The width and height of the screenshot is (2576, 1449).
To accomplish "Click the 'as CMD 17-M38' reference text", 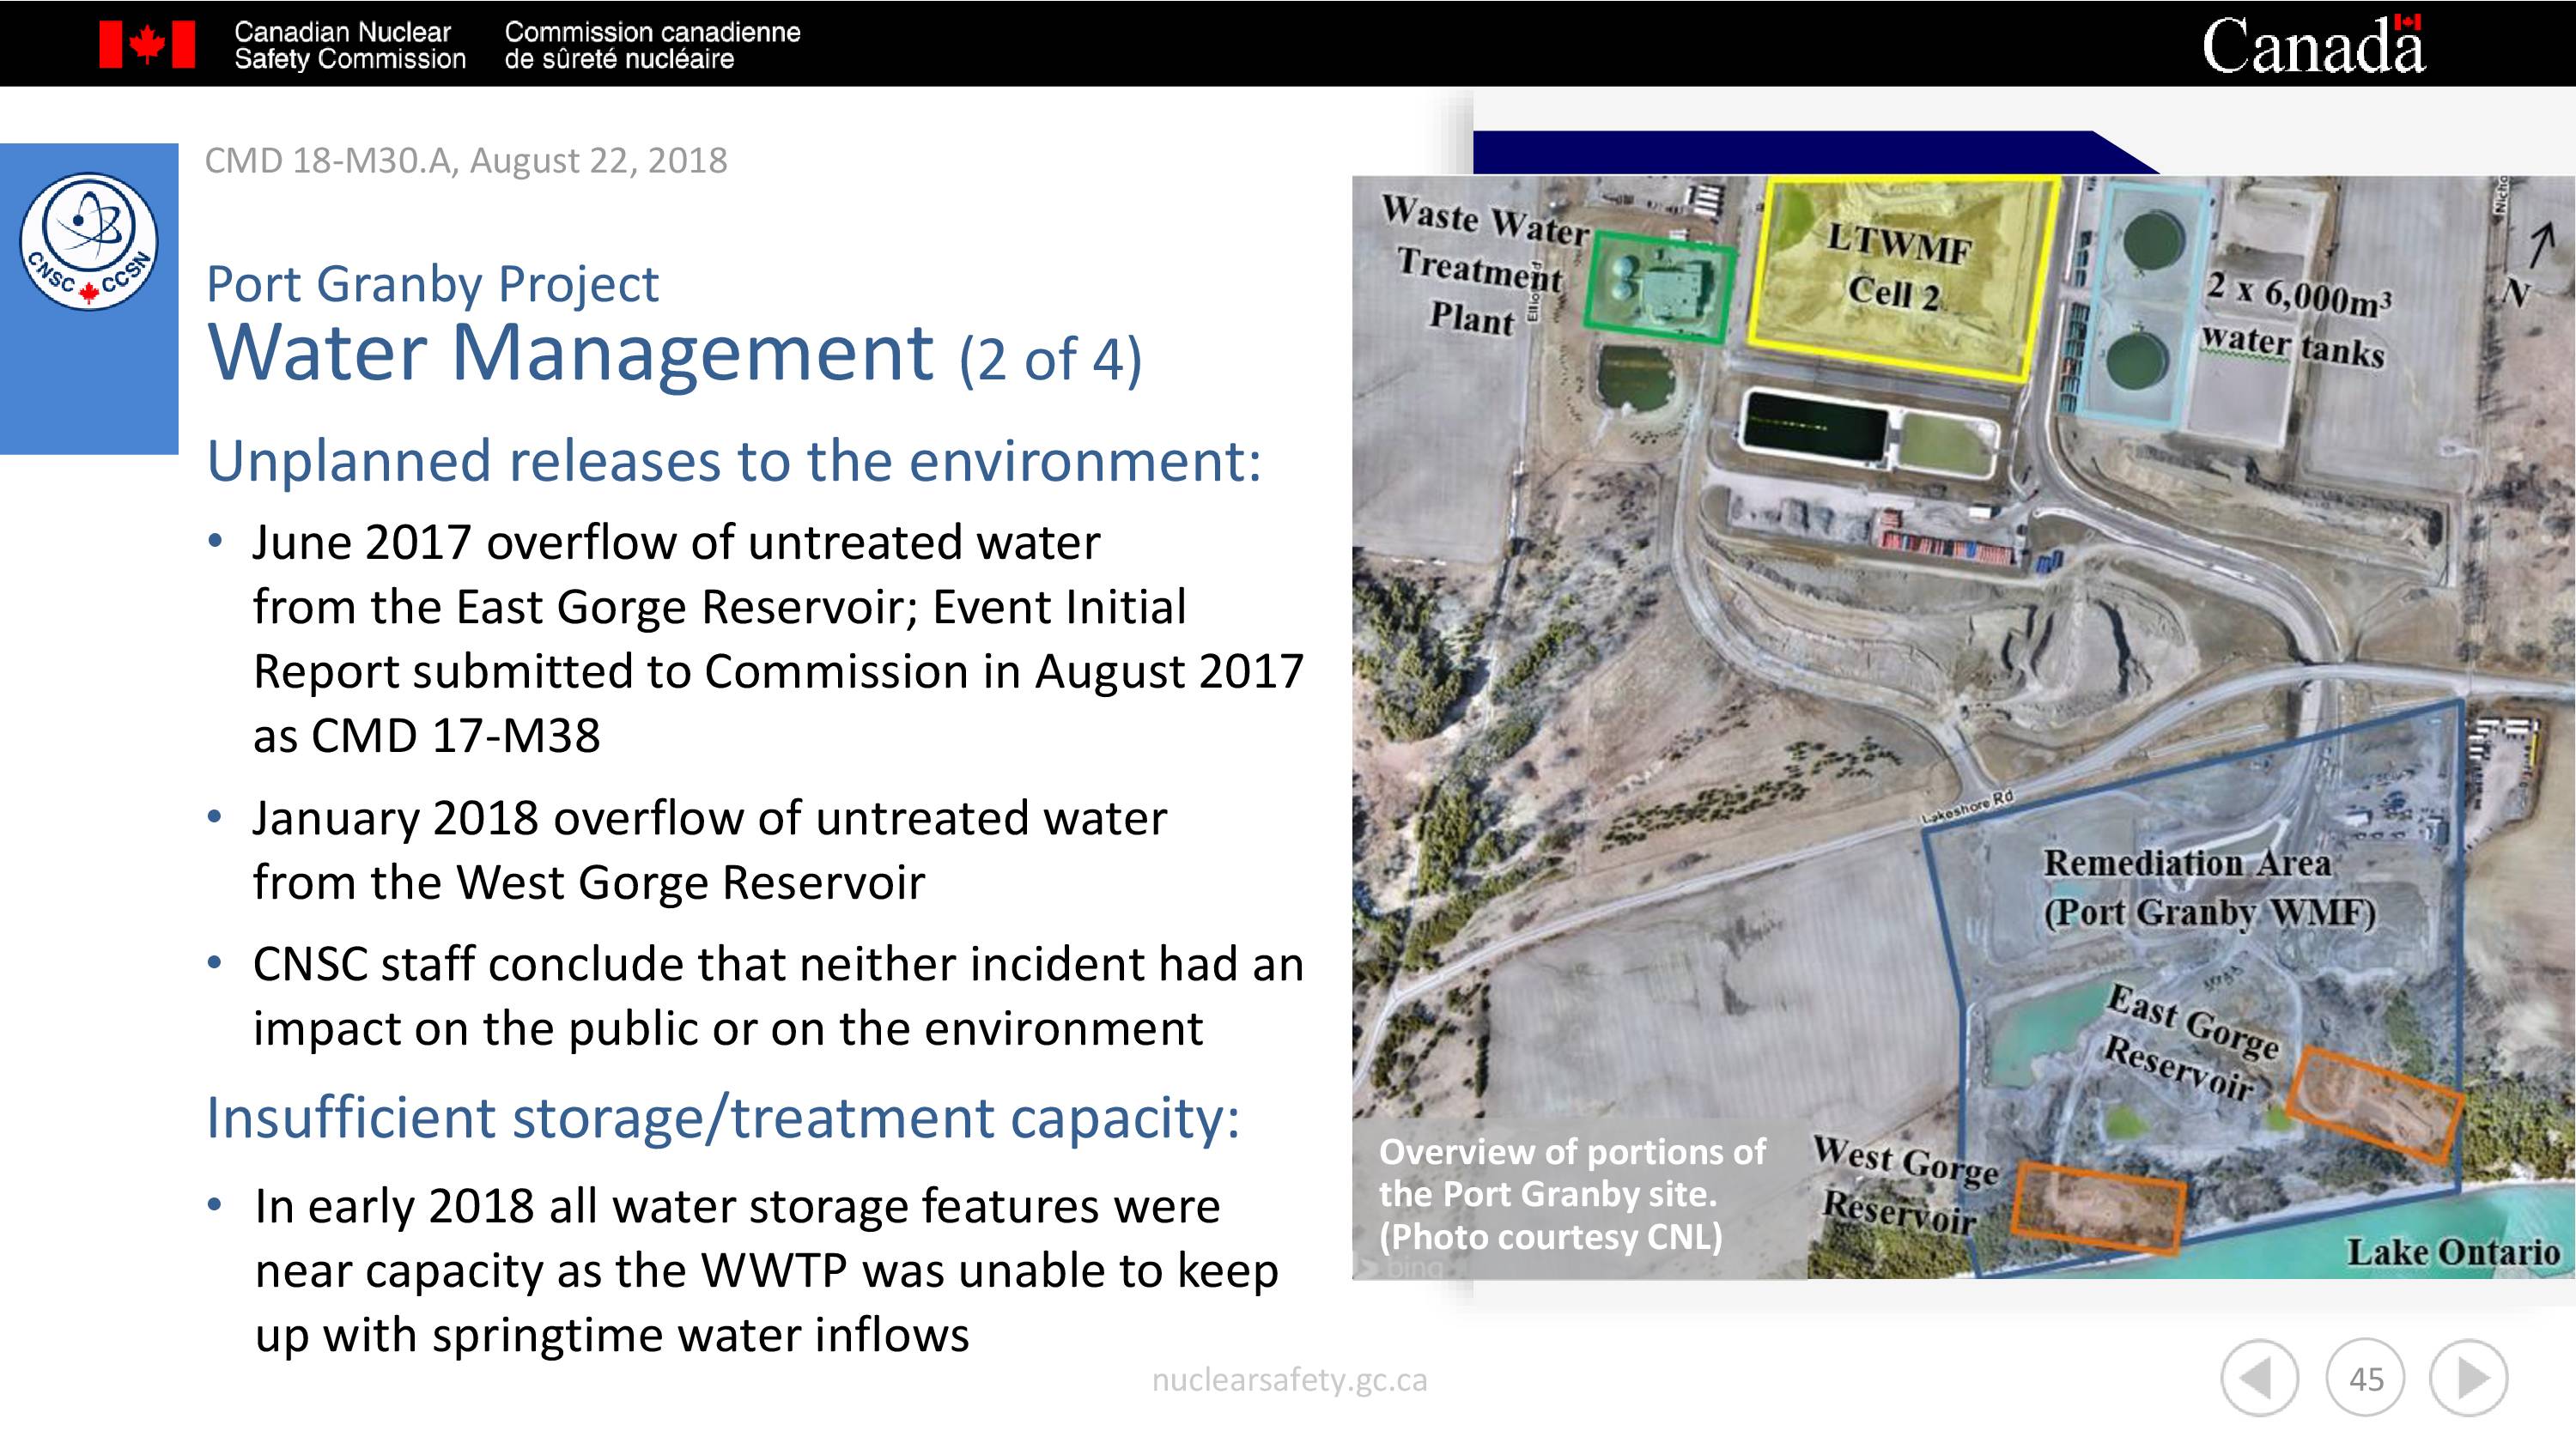I will (x=426, y=736).
